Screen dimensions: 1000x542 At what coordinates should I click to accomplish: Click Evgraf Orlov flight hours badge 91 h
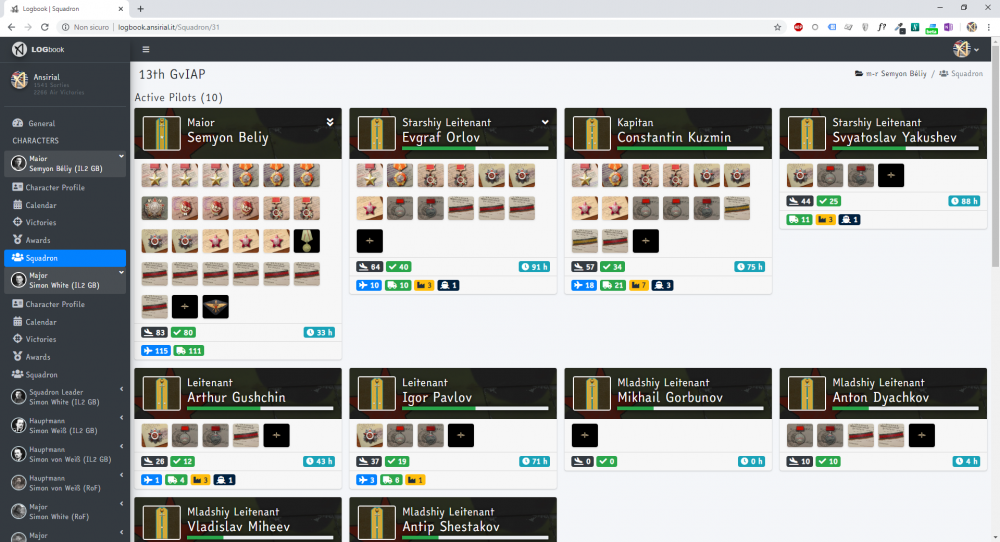[534, 267]
